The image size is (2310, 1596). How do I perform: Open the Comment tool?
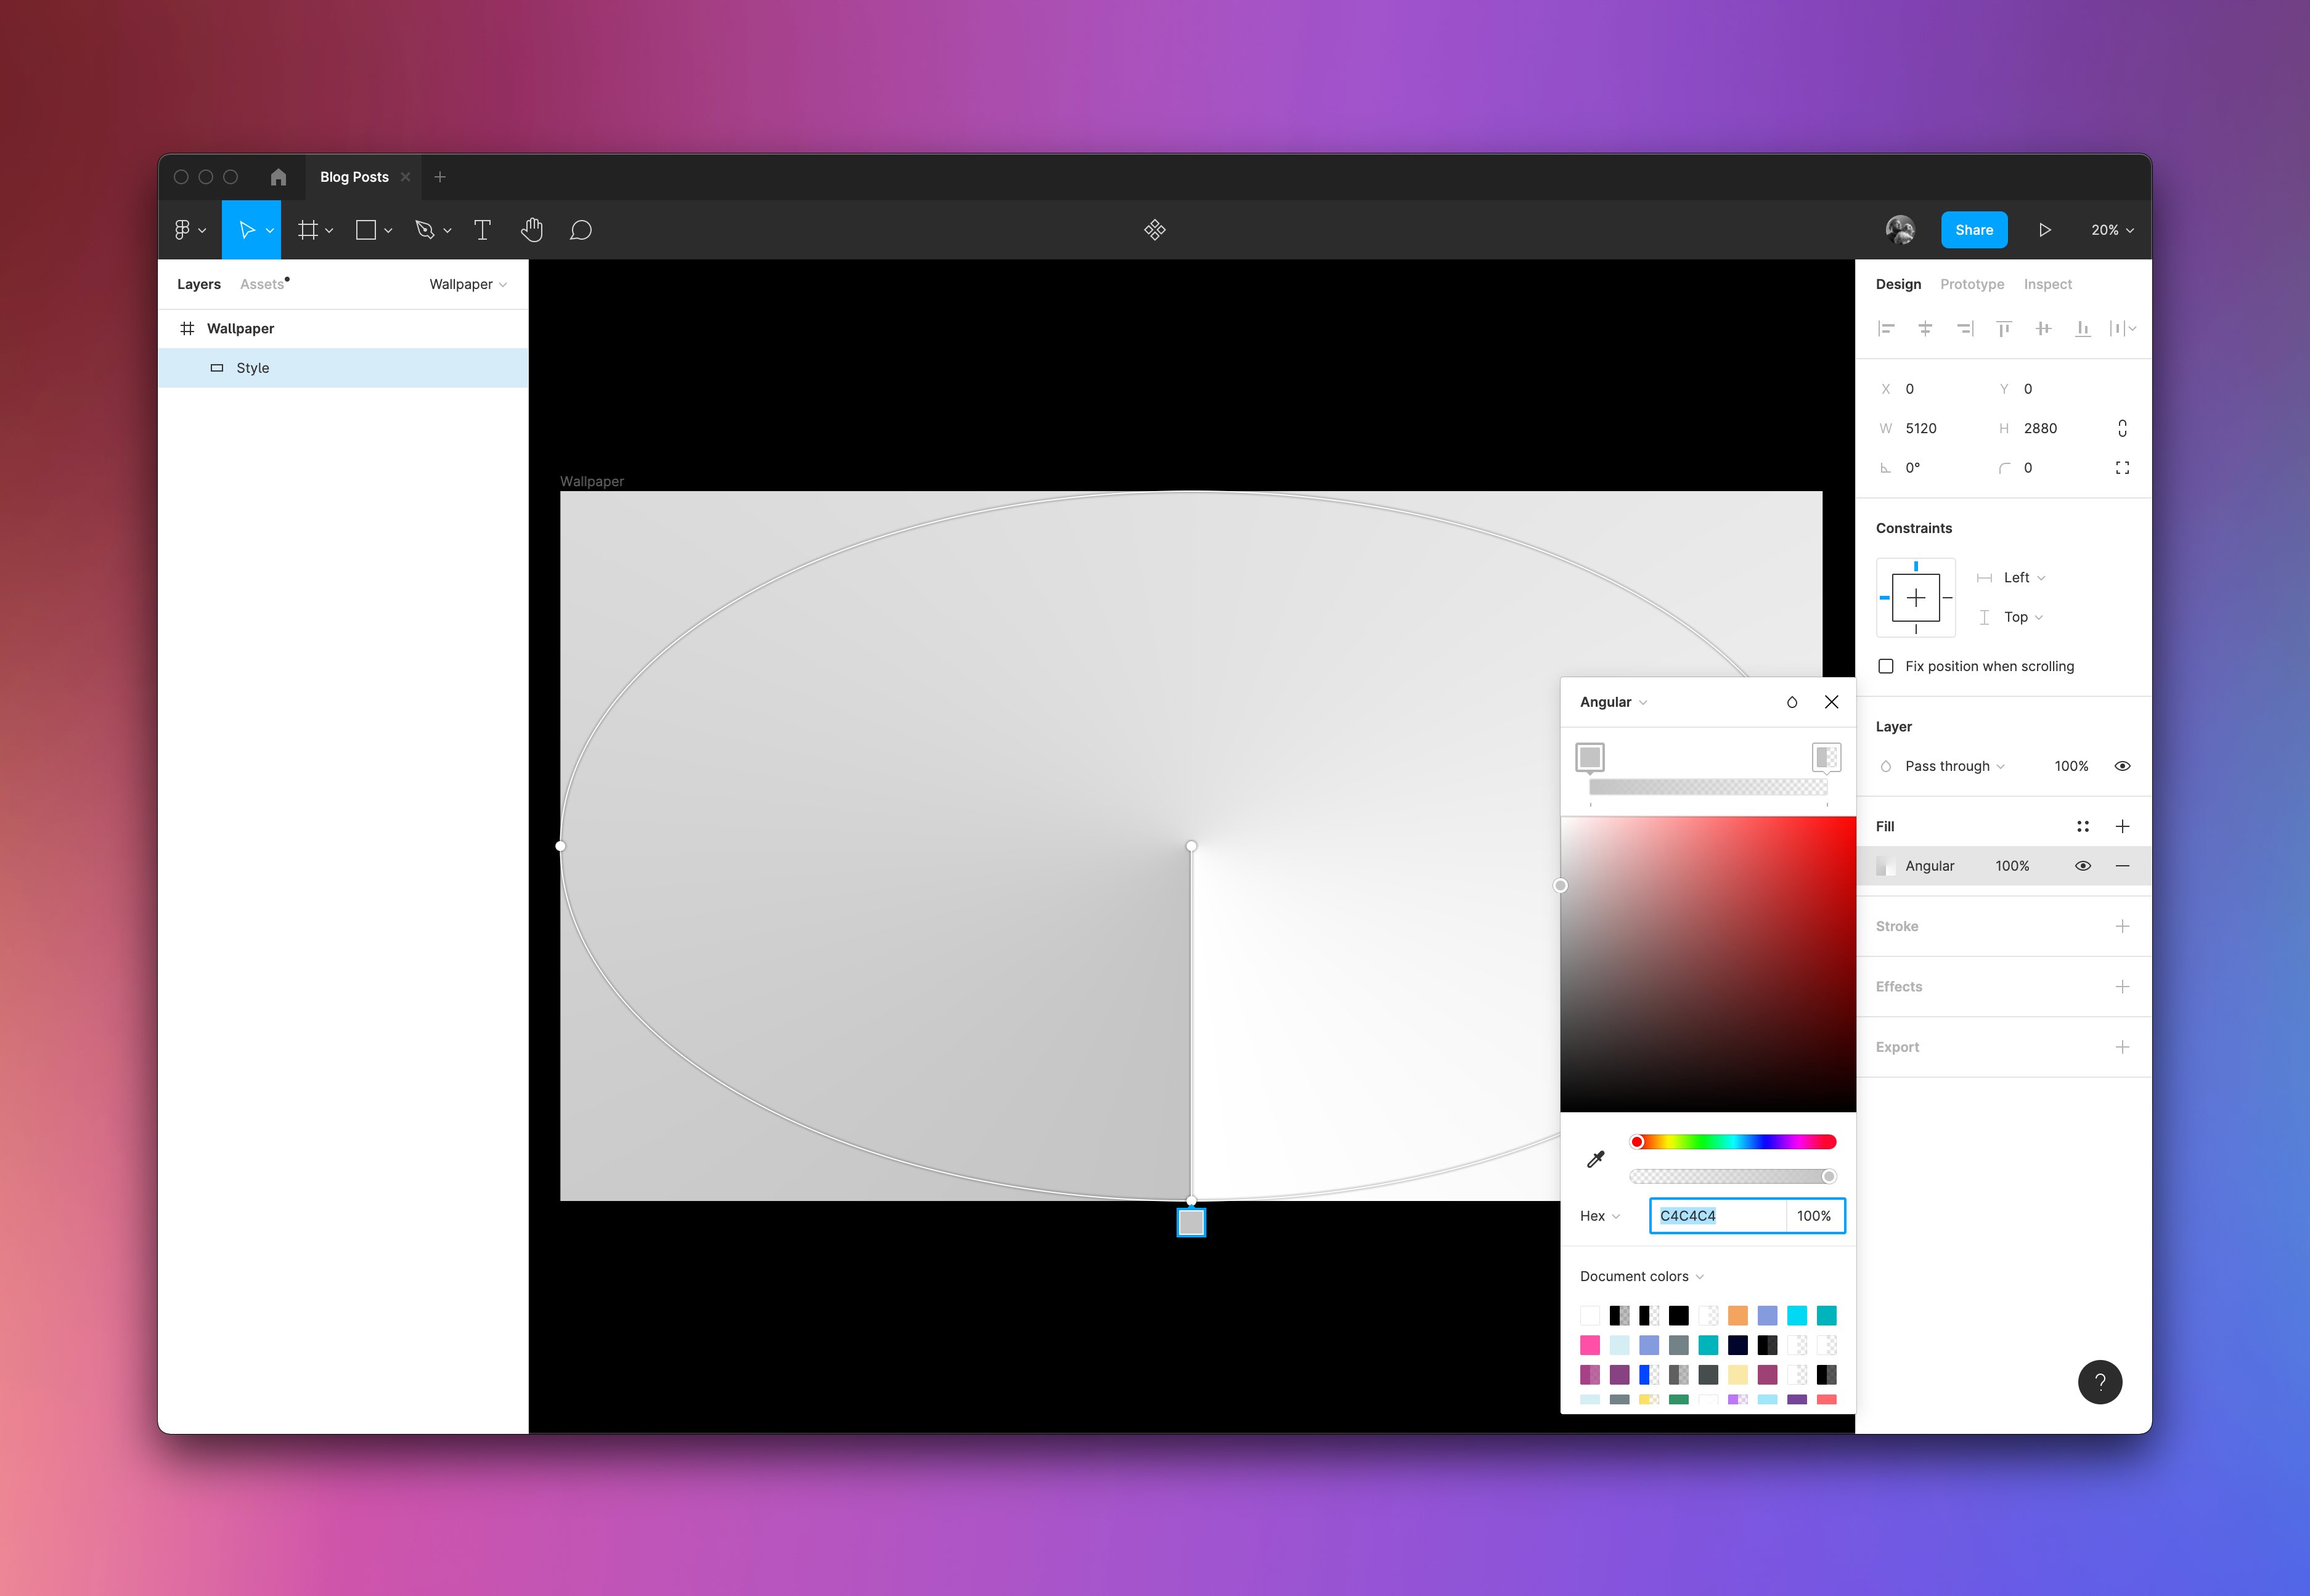point(581,229)
